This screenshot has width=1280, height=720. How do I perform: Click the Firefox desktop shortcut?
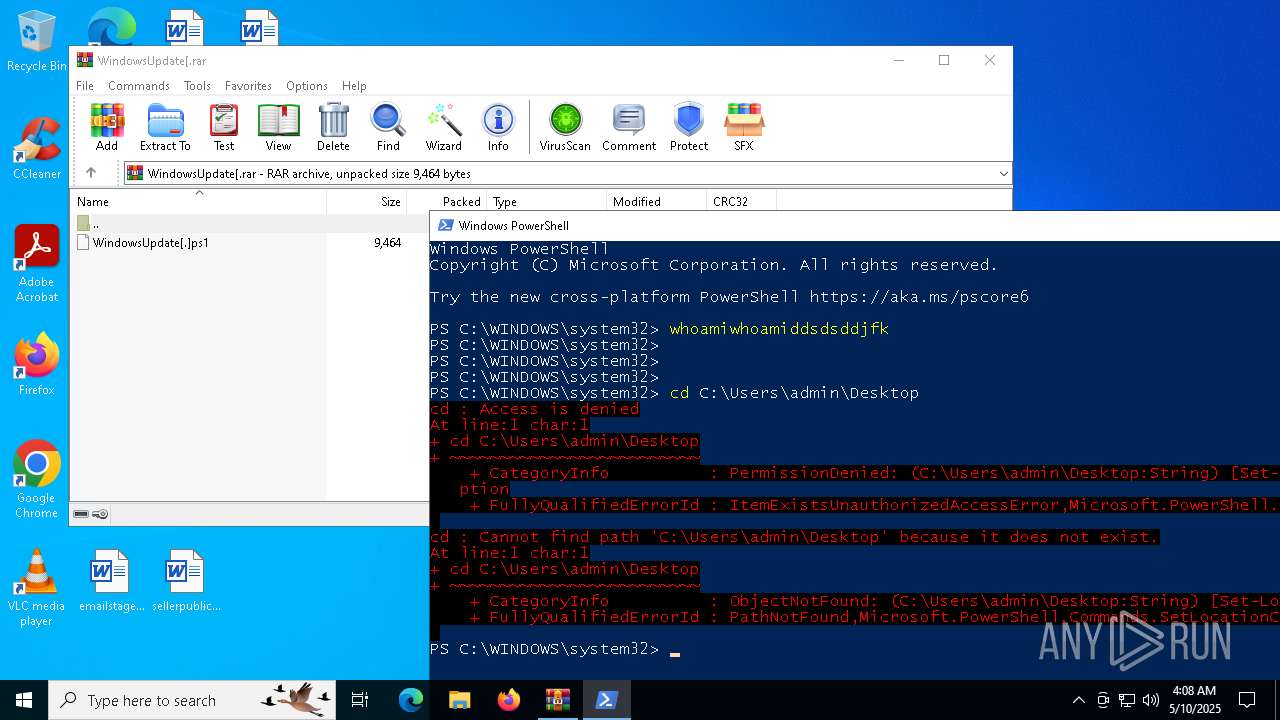[37, 365]
